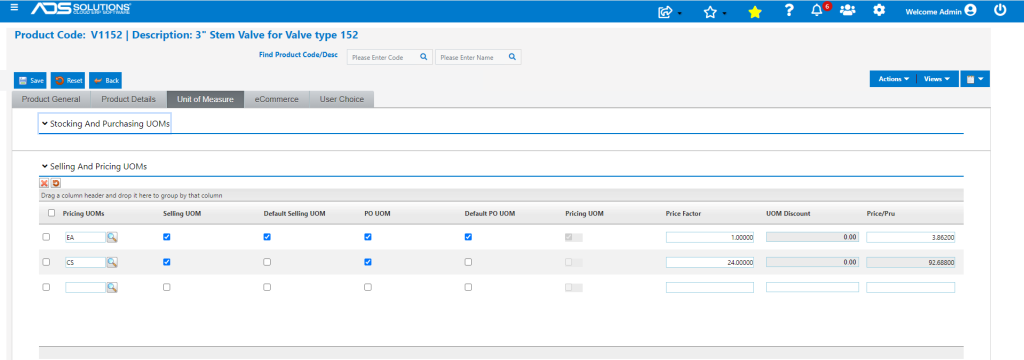
Task: Open the Views dropdown
Action: [937, 79]
